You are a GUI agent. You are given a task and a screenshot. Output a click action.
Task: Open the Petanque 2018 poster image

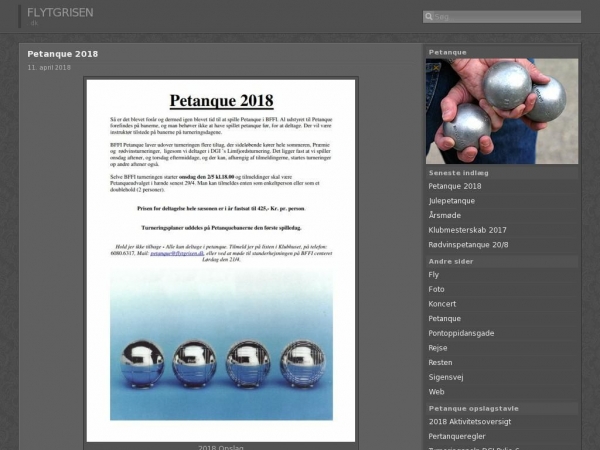[221, 260]
